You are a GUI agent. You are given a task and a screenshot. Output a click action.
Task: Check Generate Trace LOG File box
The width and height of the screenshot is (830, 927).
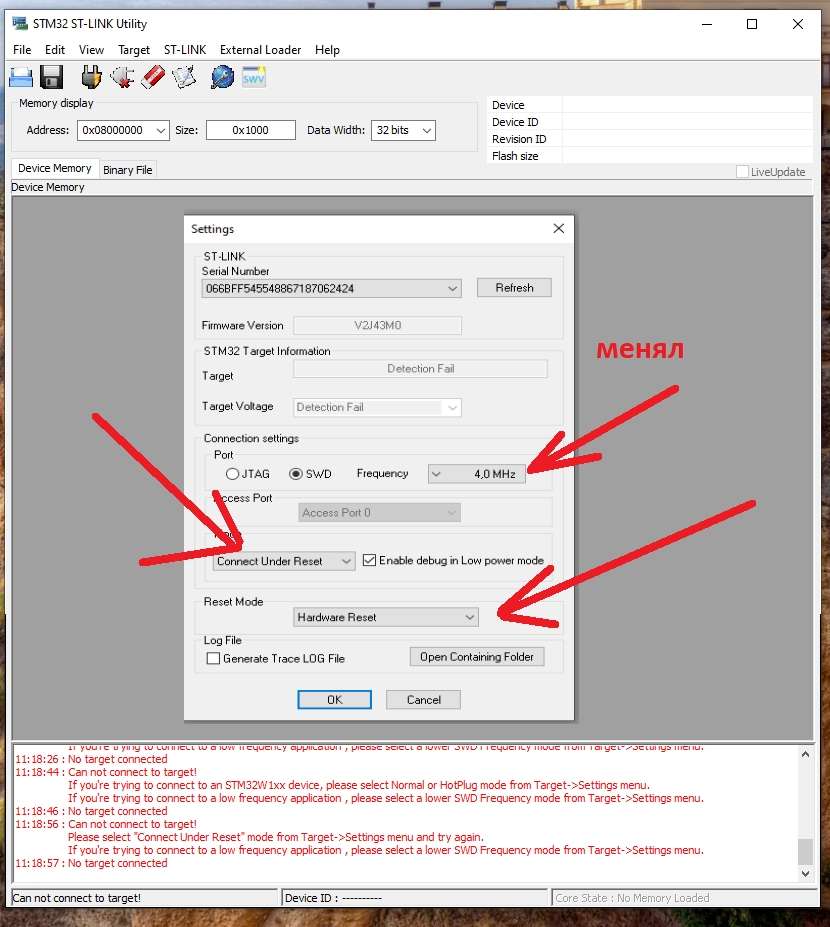213,658
